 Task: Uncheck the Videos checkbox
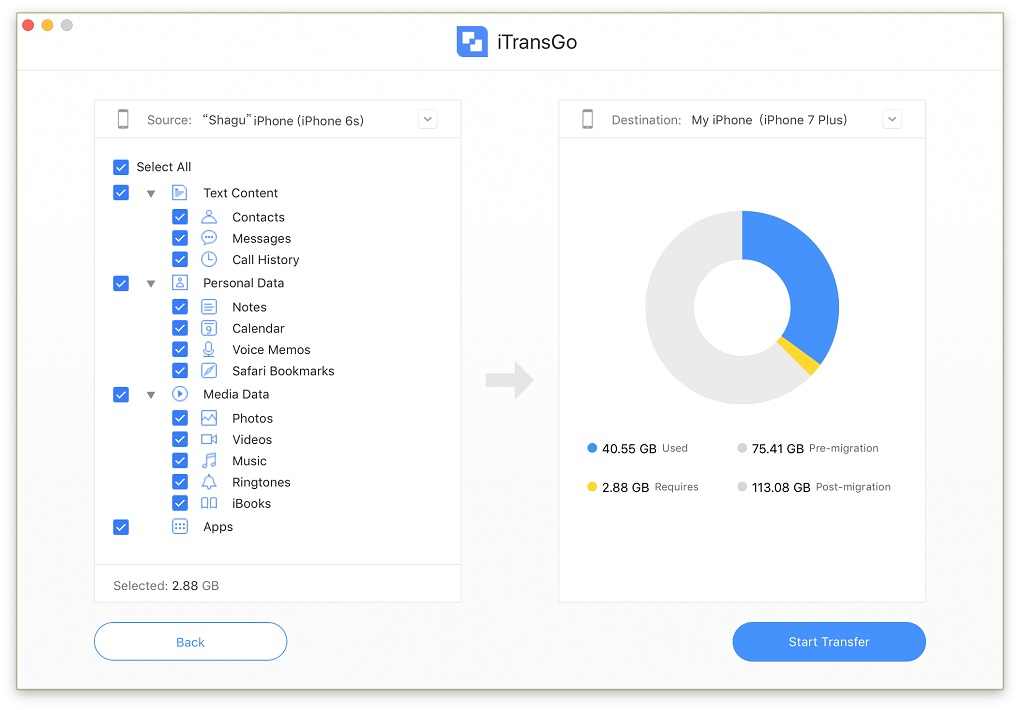point(180,439)
